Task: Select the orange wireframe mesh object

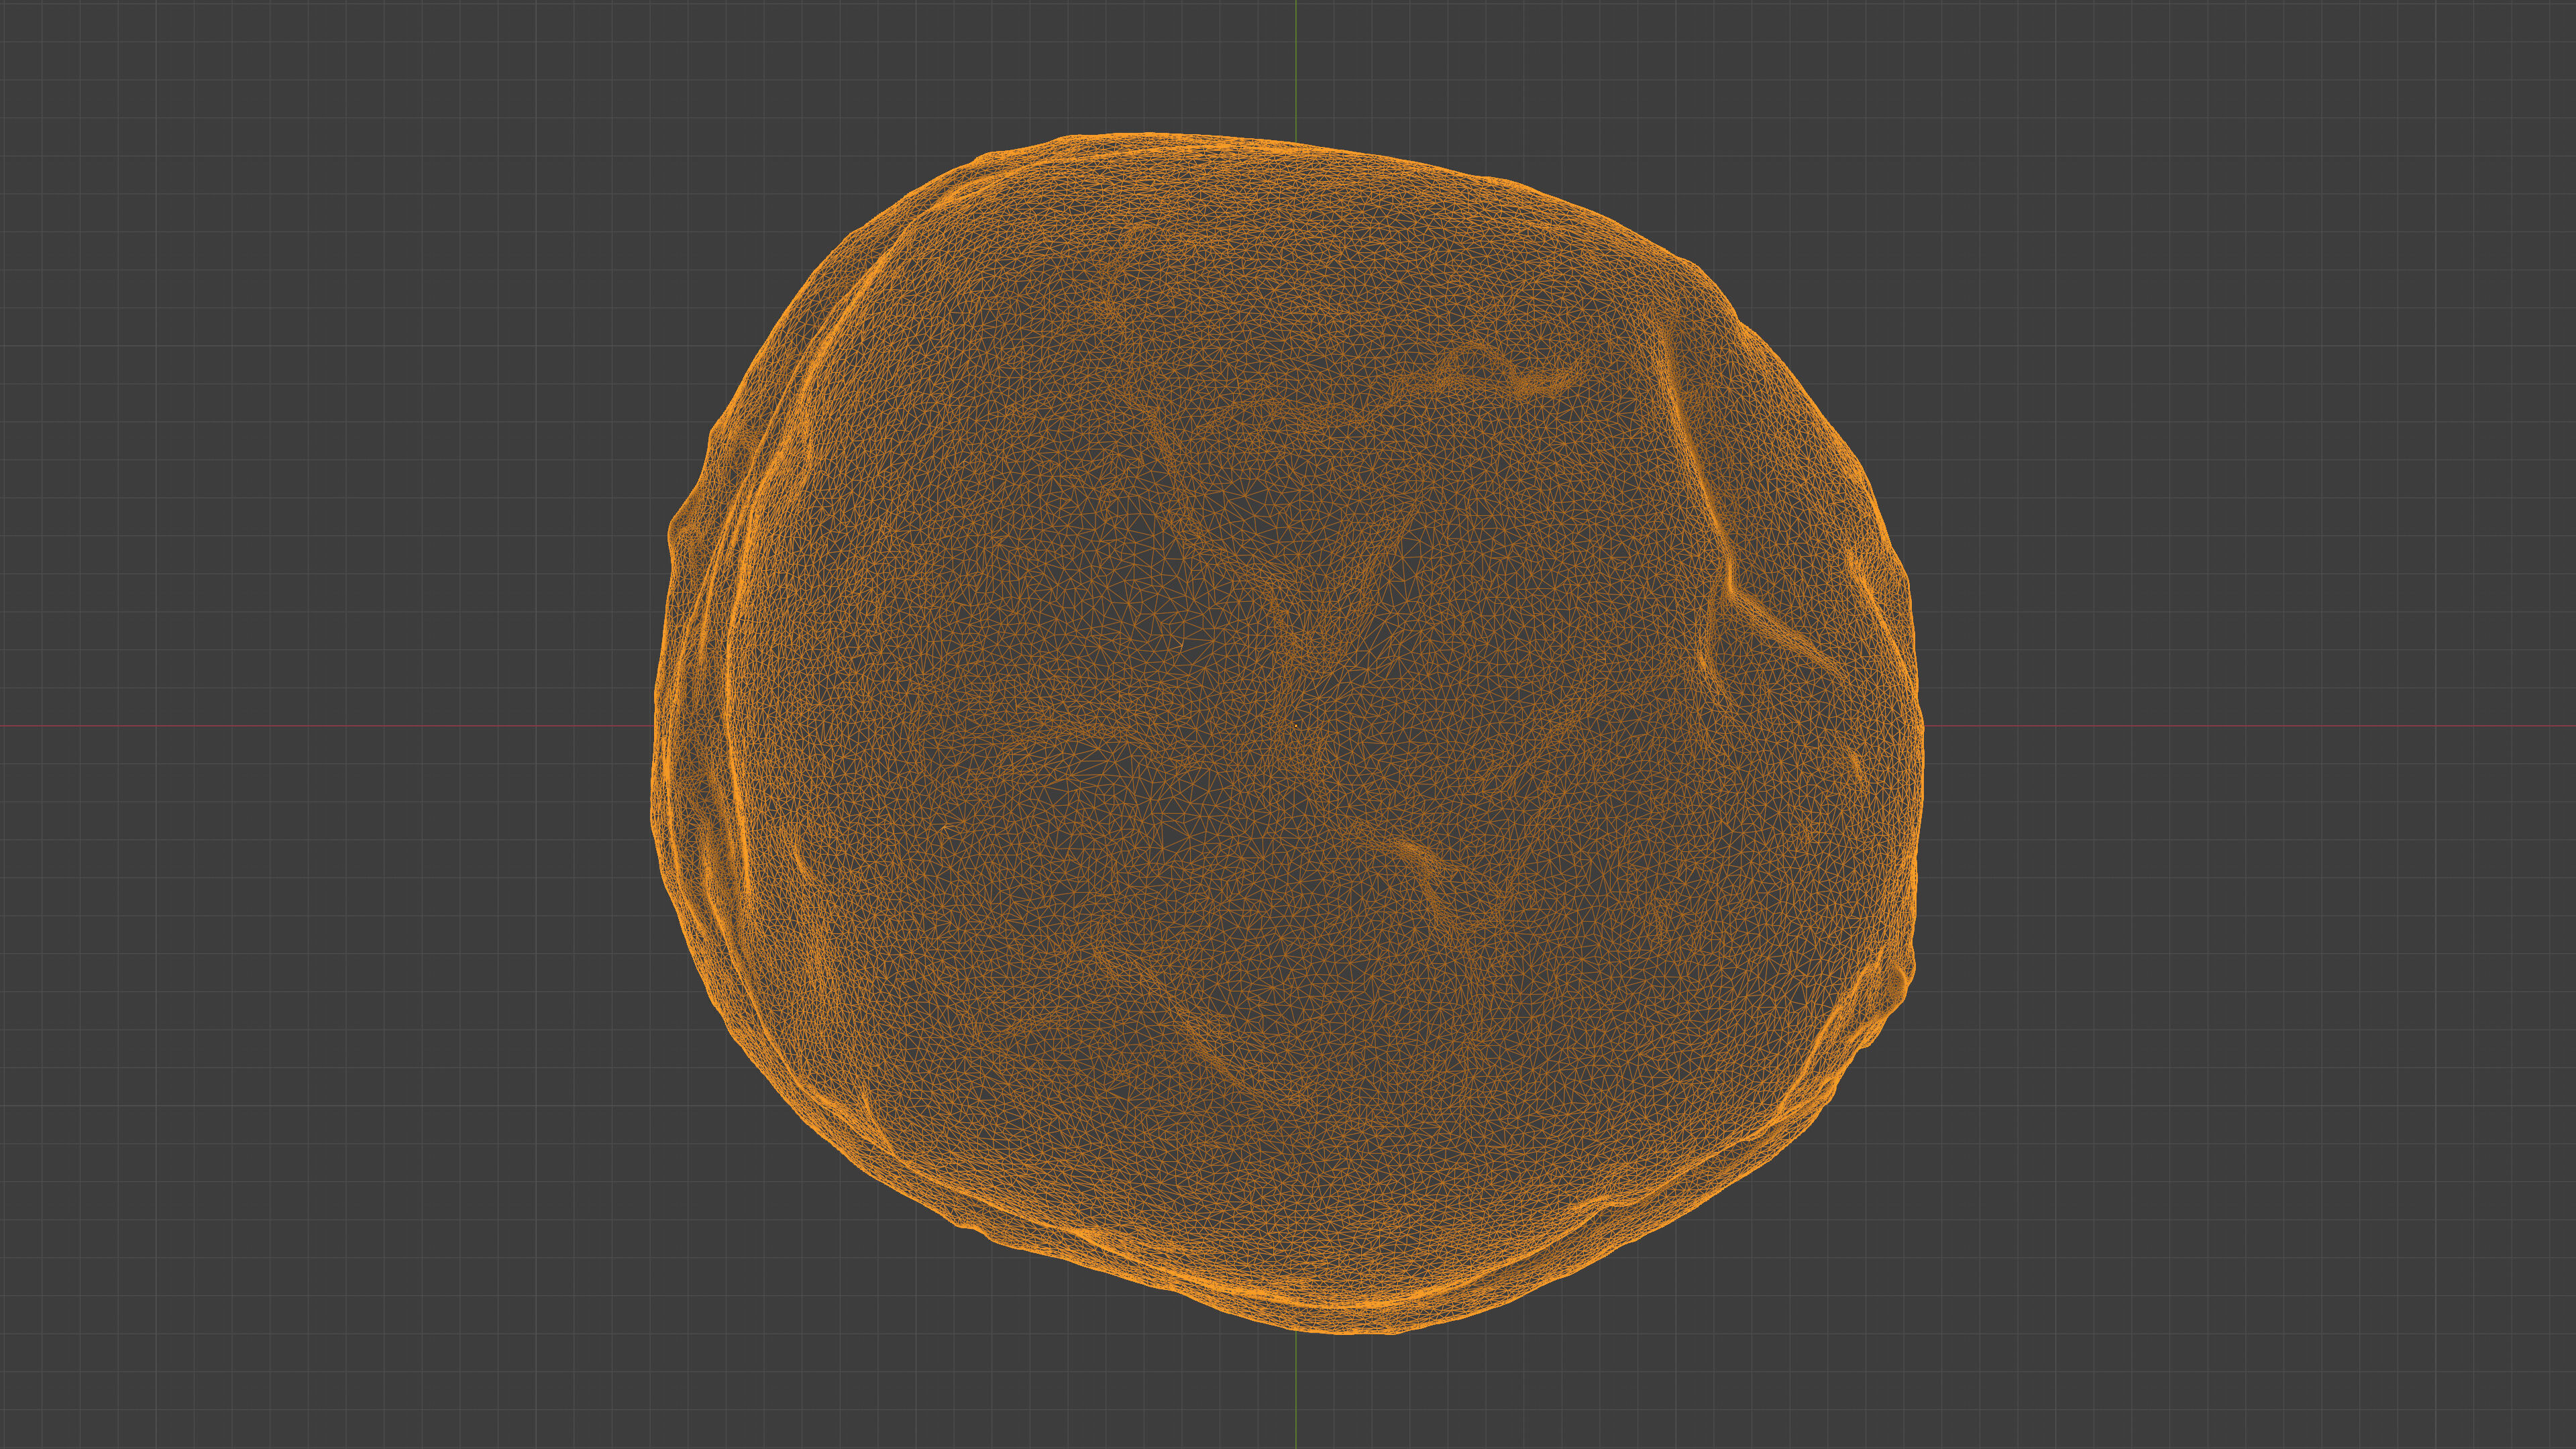Action: tap(1287, 733)
